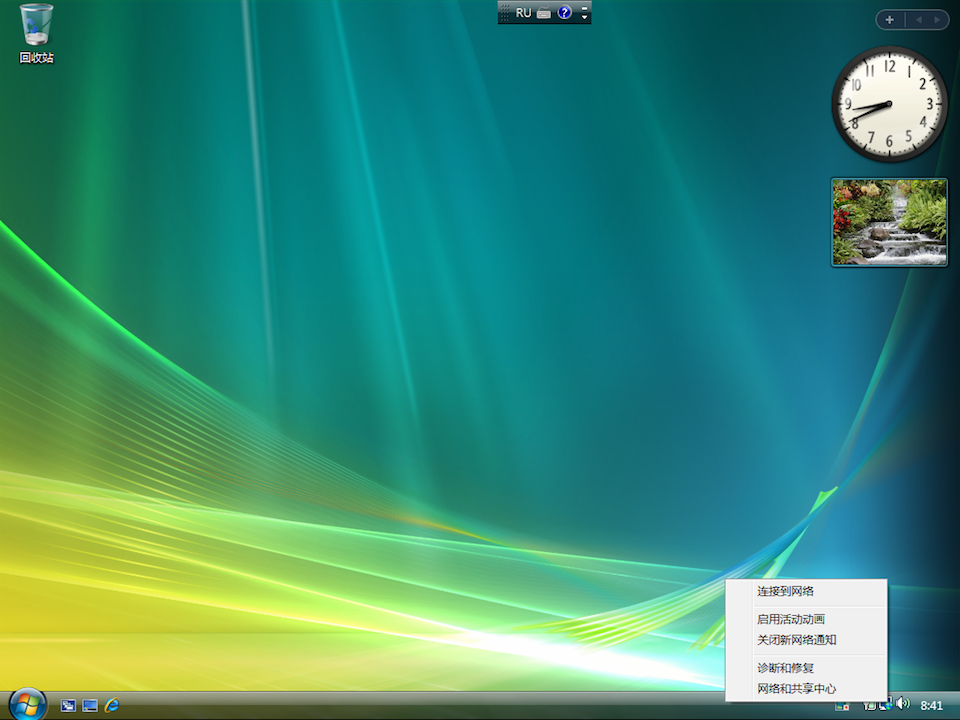Click the network globe tray icon
The width and height of the screenshot is (960, 720).
(886, 705)
